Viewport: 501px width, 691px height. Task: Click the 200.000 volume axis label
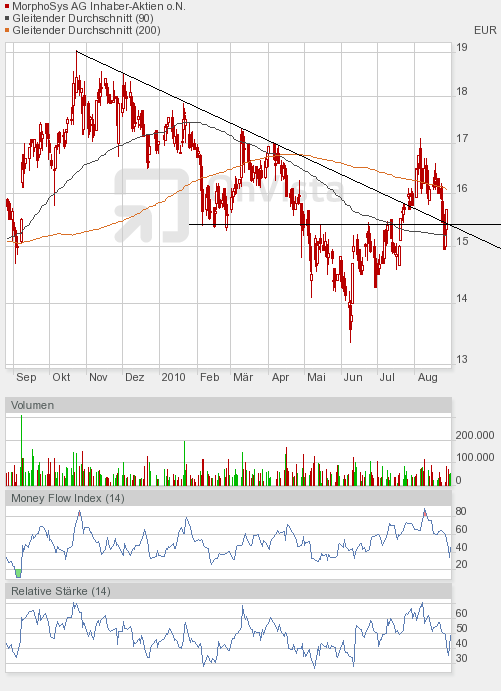click(x=475, y=436)
